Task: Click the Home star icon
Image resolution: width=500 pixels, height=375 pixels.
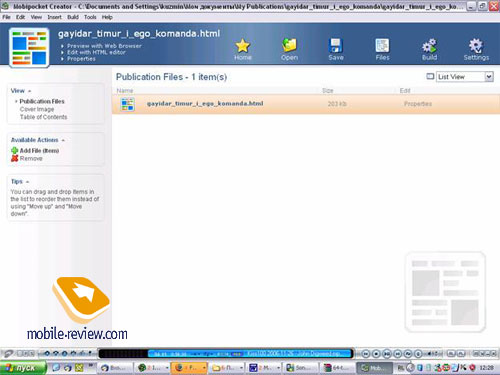Action: 242,46
